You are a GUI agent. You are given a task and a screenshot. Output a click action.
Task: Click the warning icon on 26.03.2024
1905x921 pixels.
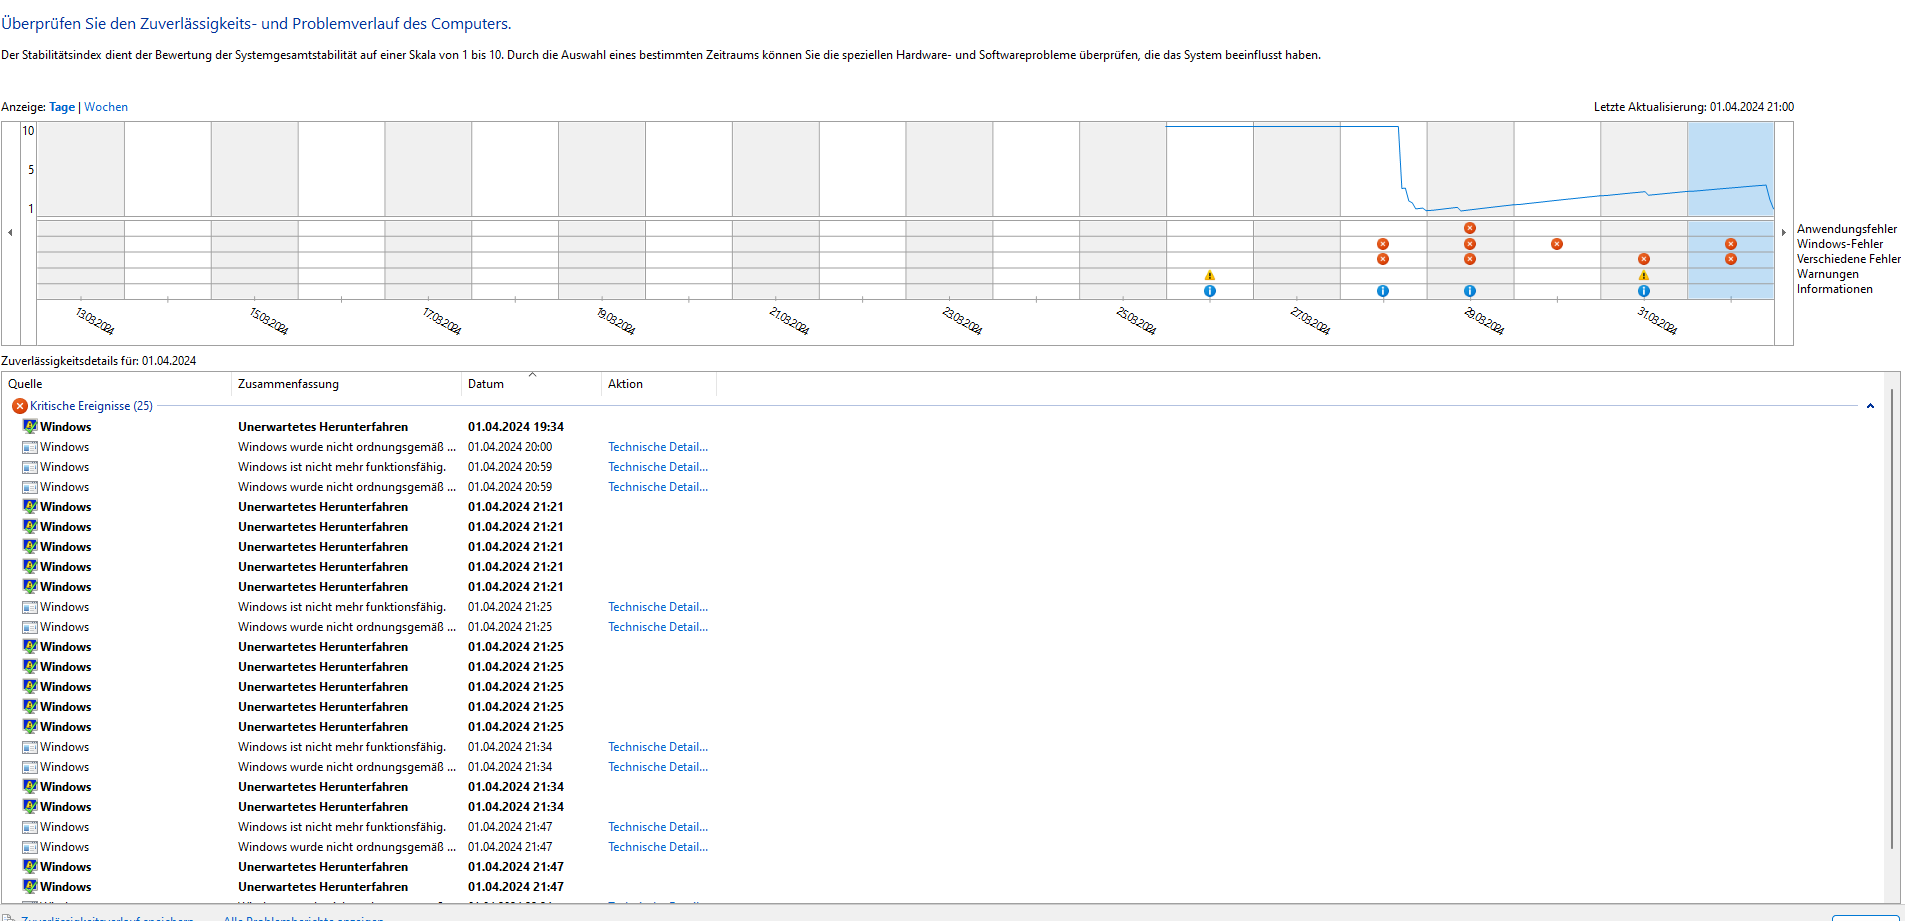(x=1210, y=275)
